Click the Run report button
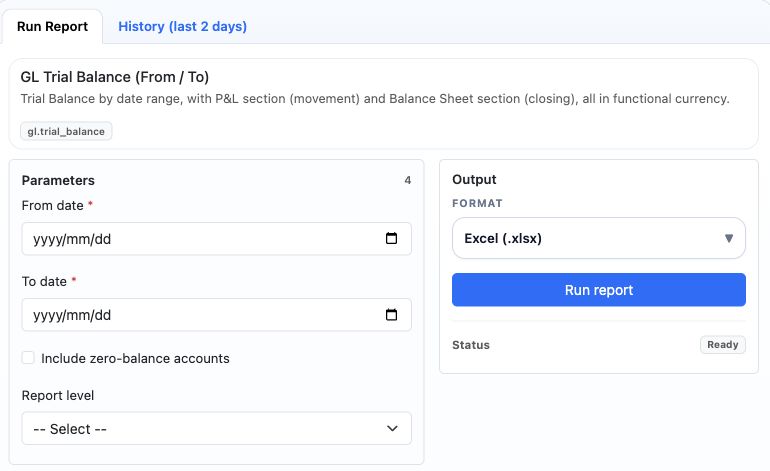 tap(599, 290)
